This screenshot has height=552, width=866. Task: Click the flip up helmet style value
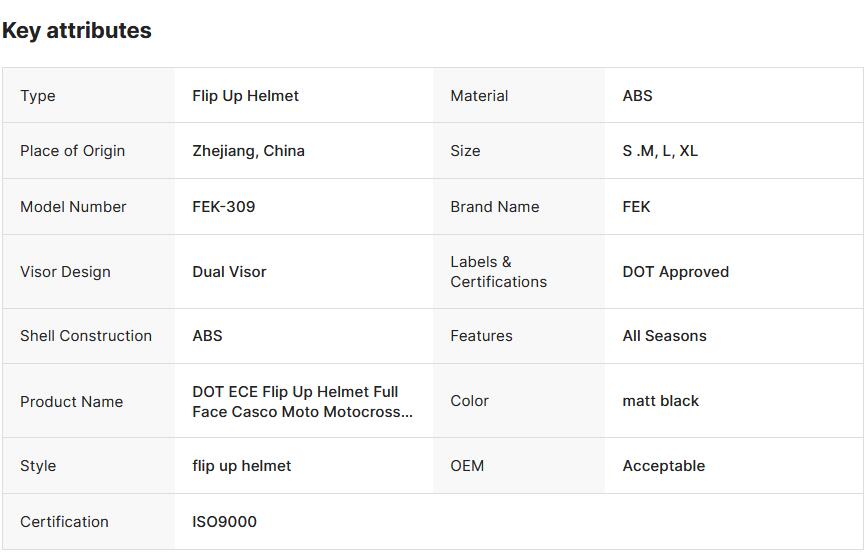(x=241, y=466)
